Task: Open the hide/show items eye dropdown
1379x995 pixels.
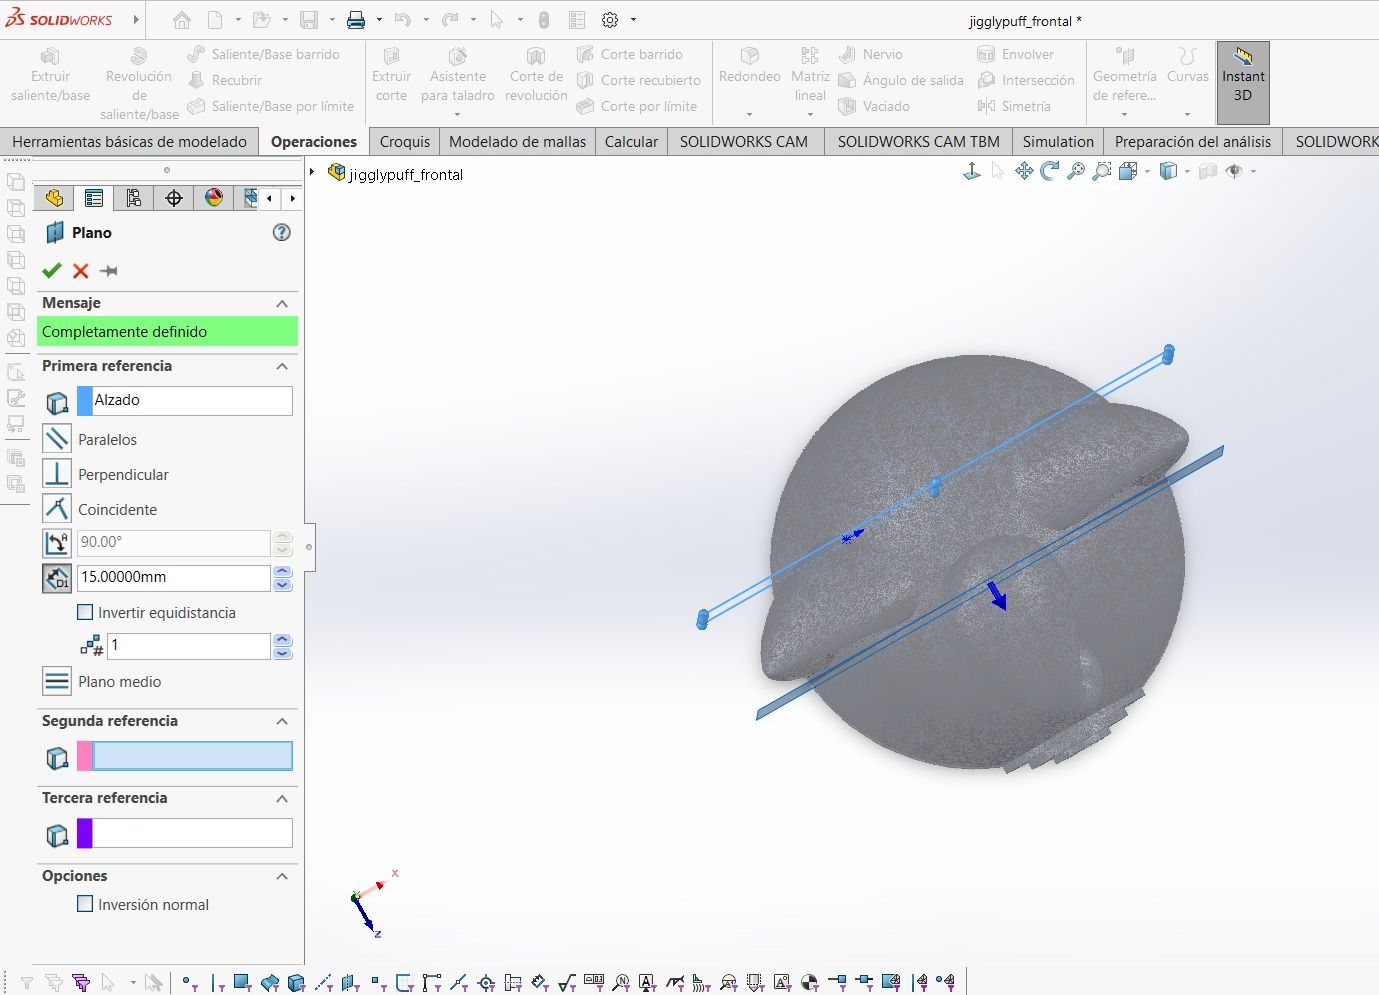Action: pyautogui.click(x=1253, y=171)
